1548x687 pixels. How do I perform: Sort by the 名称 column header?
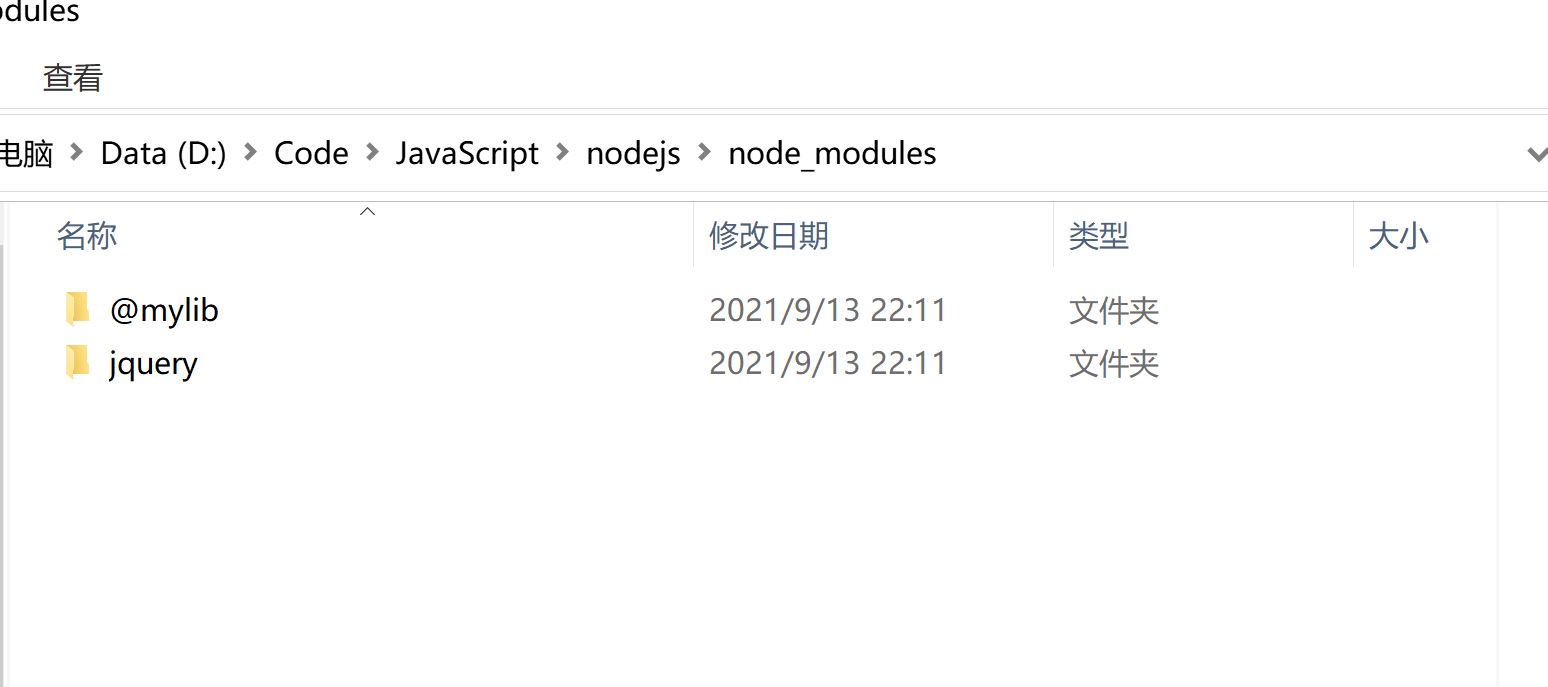[x=87, y=236]
